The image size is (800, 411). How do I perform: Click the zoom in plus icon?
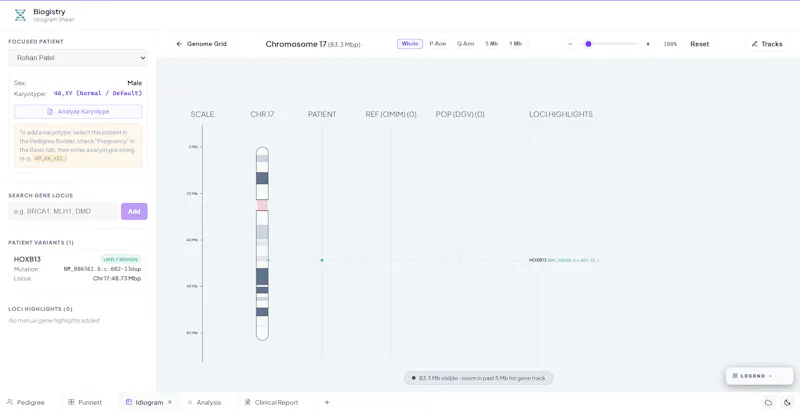[x=648, y=44]
